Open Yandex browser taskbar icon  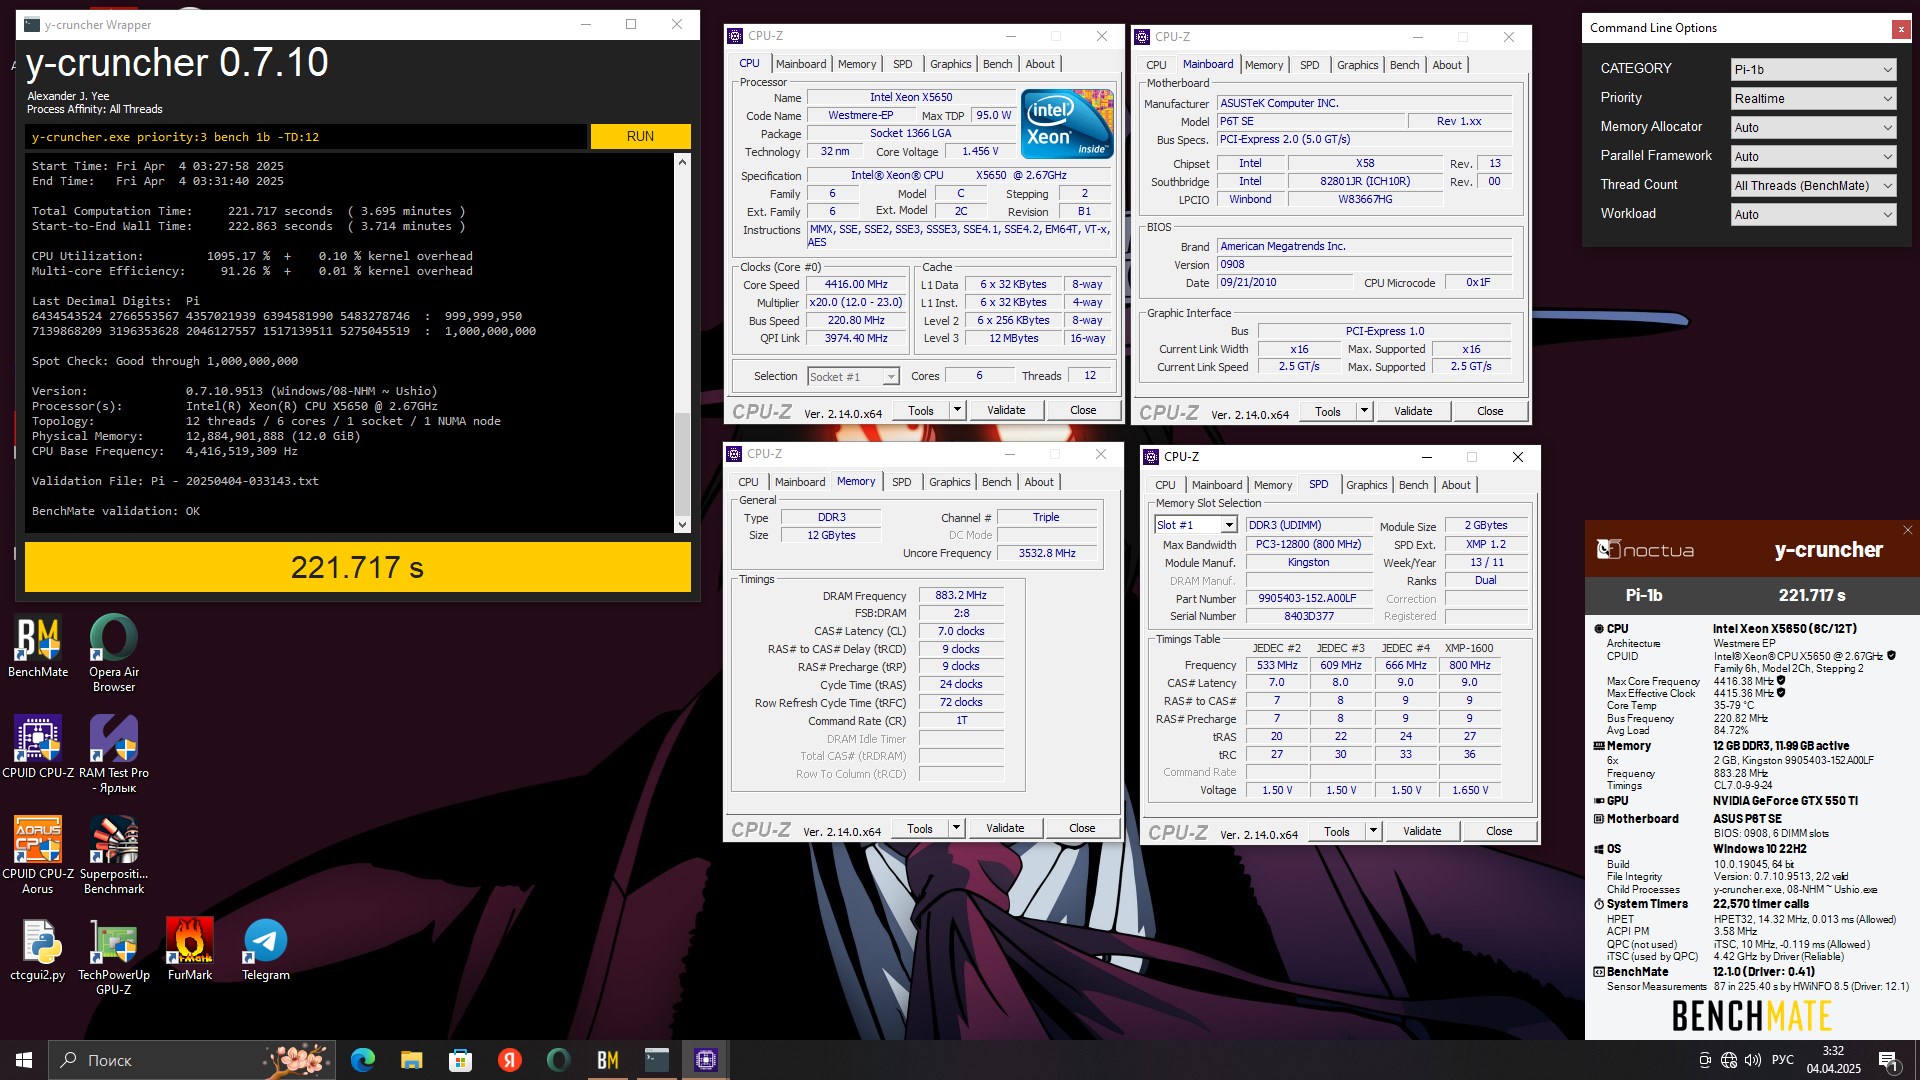coord(509,1060)
